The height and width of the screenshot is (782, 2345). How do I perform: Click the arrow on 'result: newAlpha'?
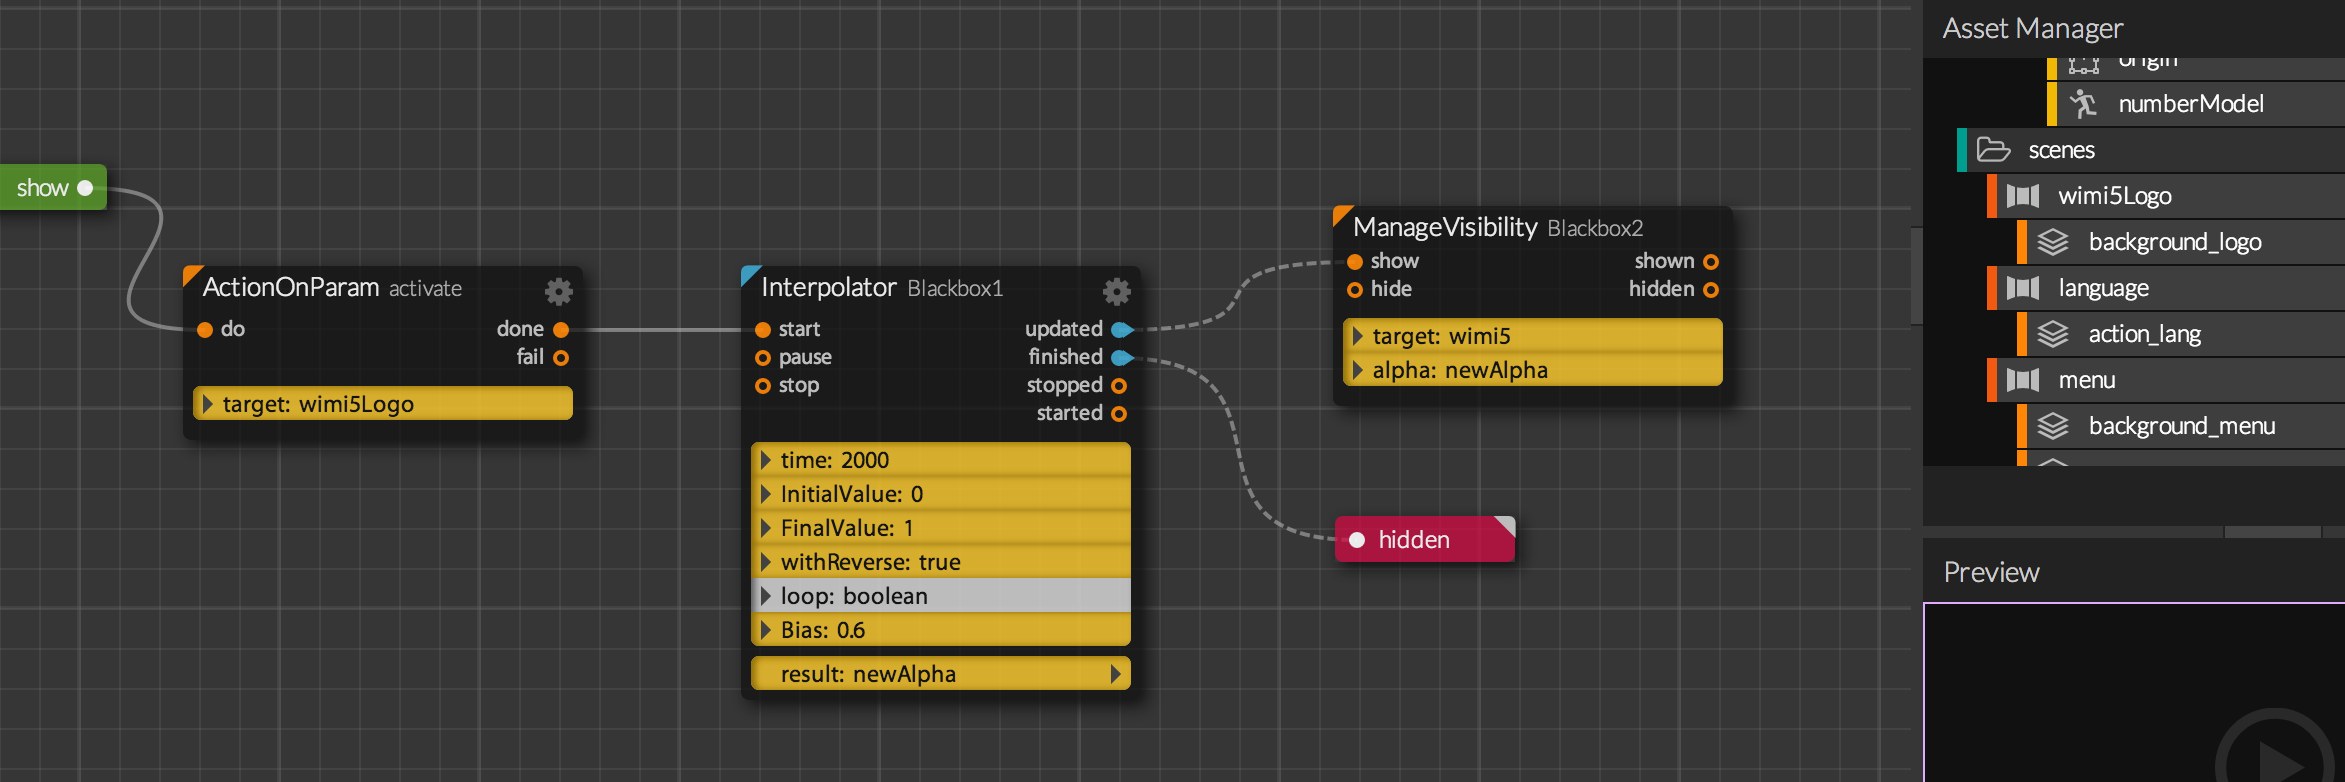(x=1116, y=674)
